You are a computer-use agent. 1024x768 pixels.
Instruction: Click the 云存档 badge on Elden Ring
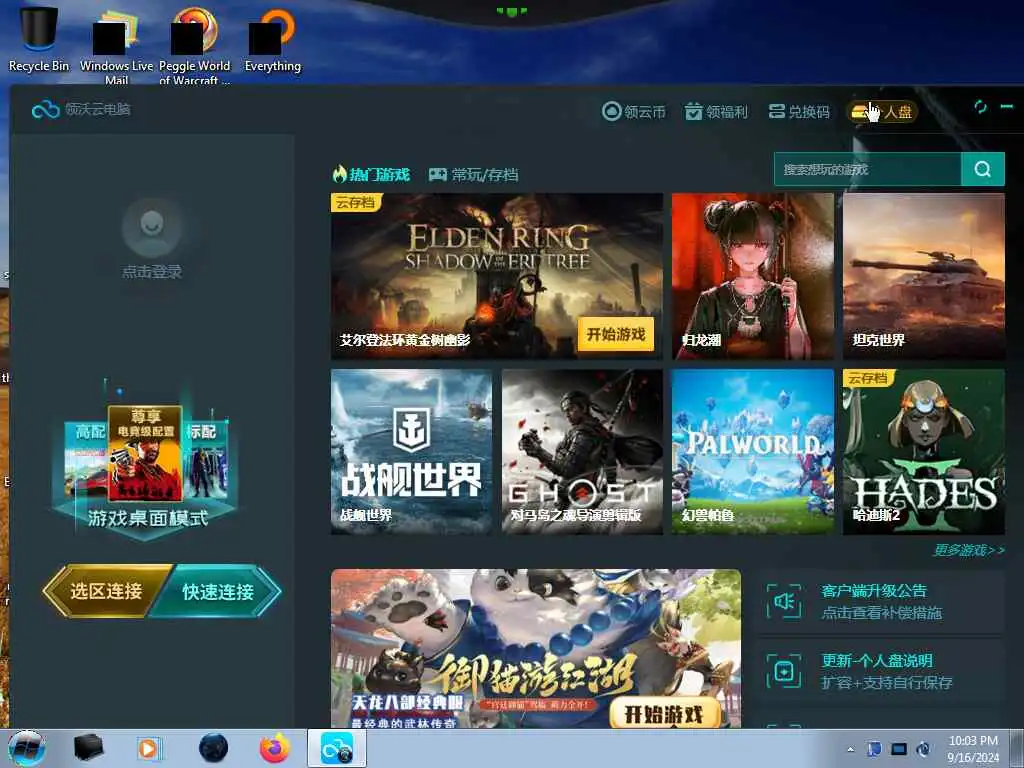pos(355,202)
